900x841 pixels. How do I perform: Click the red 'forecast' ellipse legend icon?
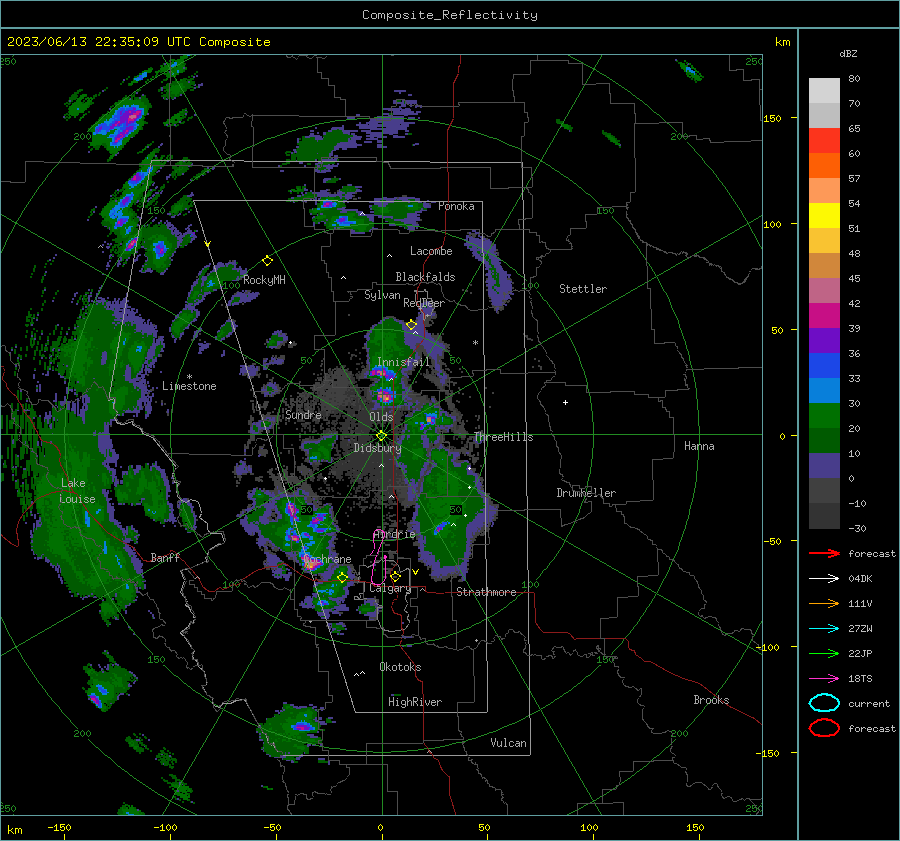click(824, 728)
